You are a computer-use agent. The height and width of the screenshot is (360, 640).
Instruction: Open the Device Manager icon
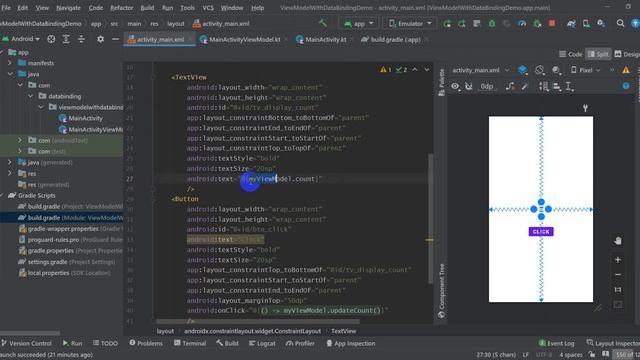(x=586, y=24)
